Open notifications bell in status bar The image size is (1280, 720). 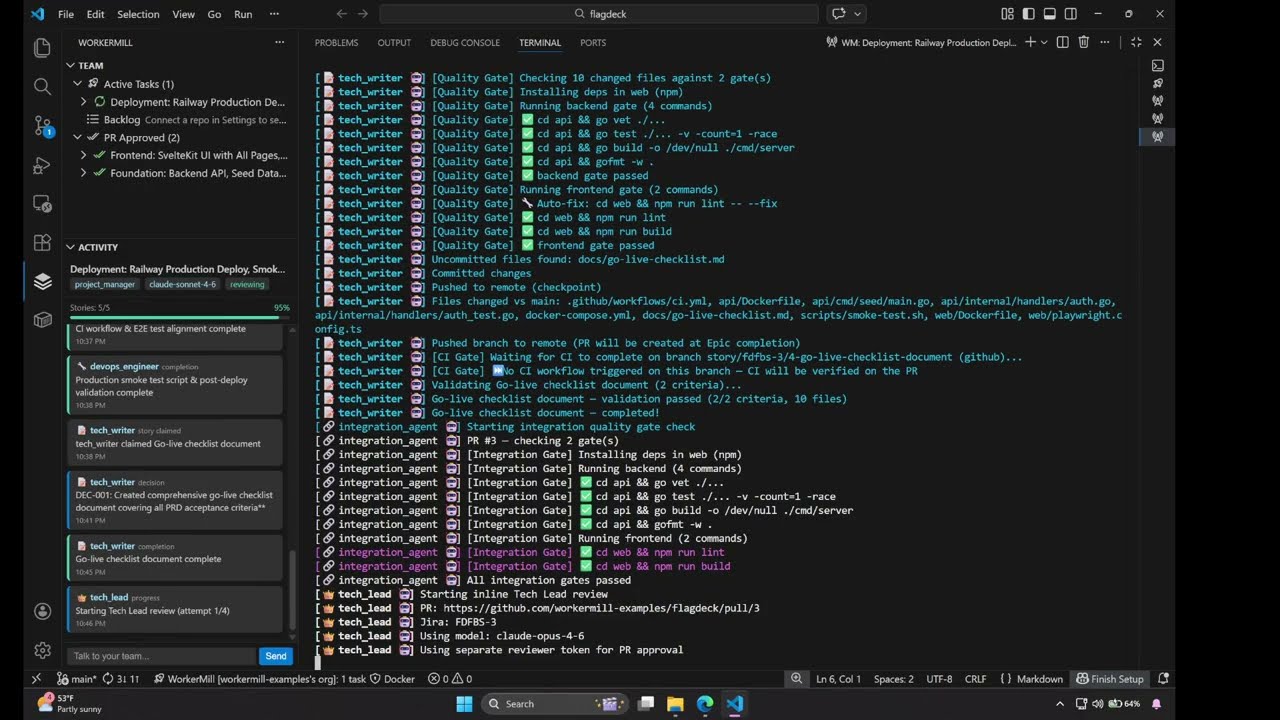(x=1163, y=678)
